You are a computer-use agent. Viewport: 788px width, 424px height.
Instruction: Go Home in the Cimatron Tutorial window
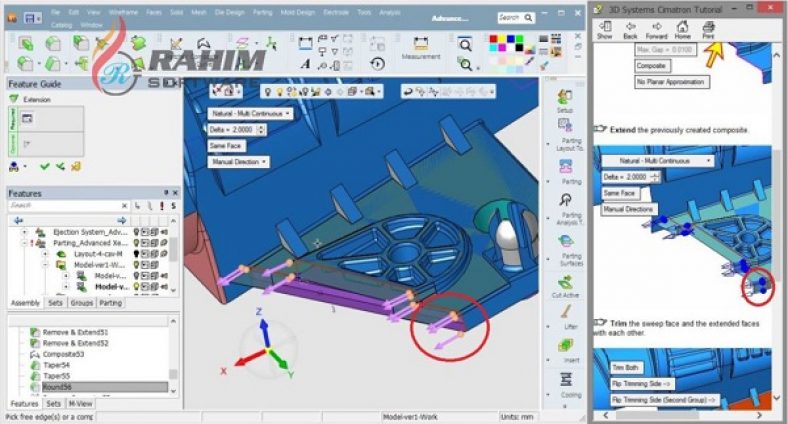click(682, 30)
